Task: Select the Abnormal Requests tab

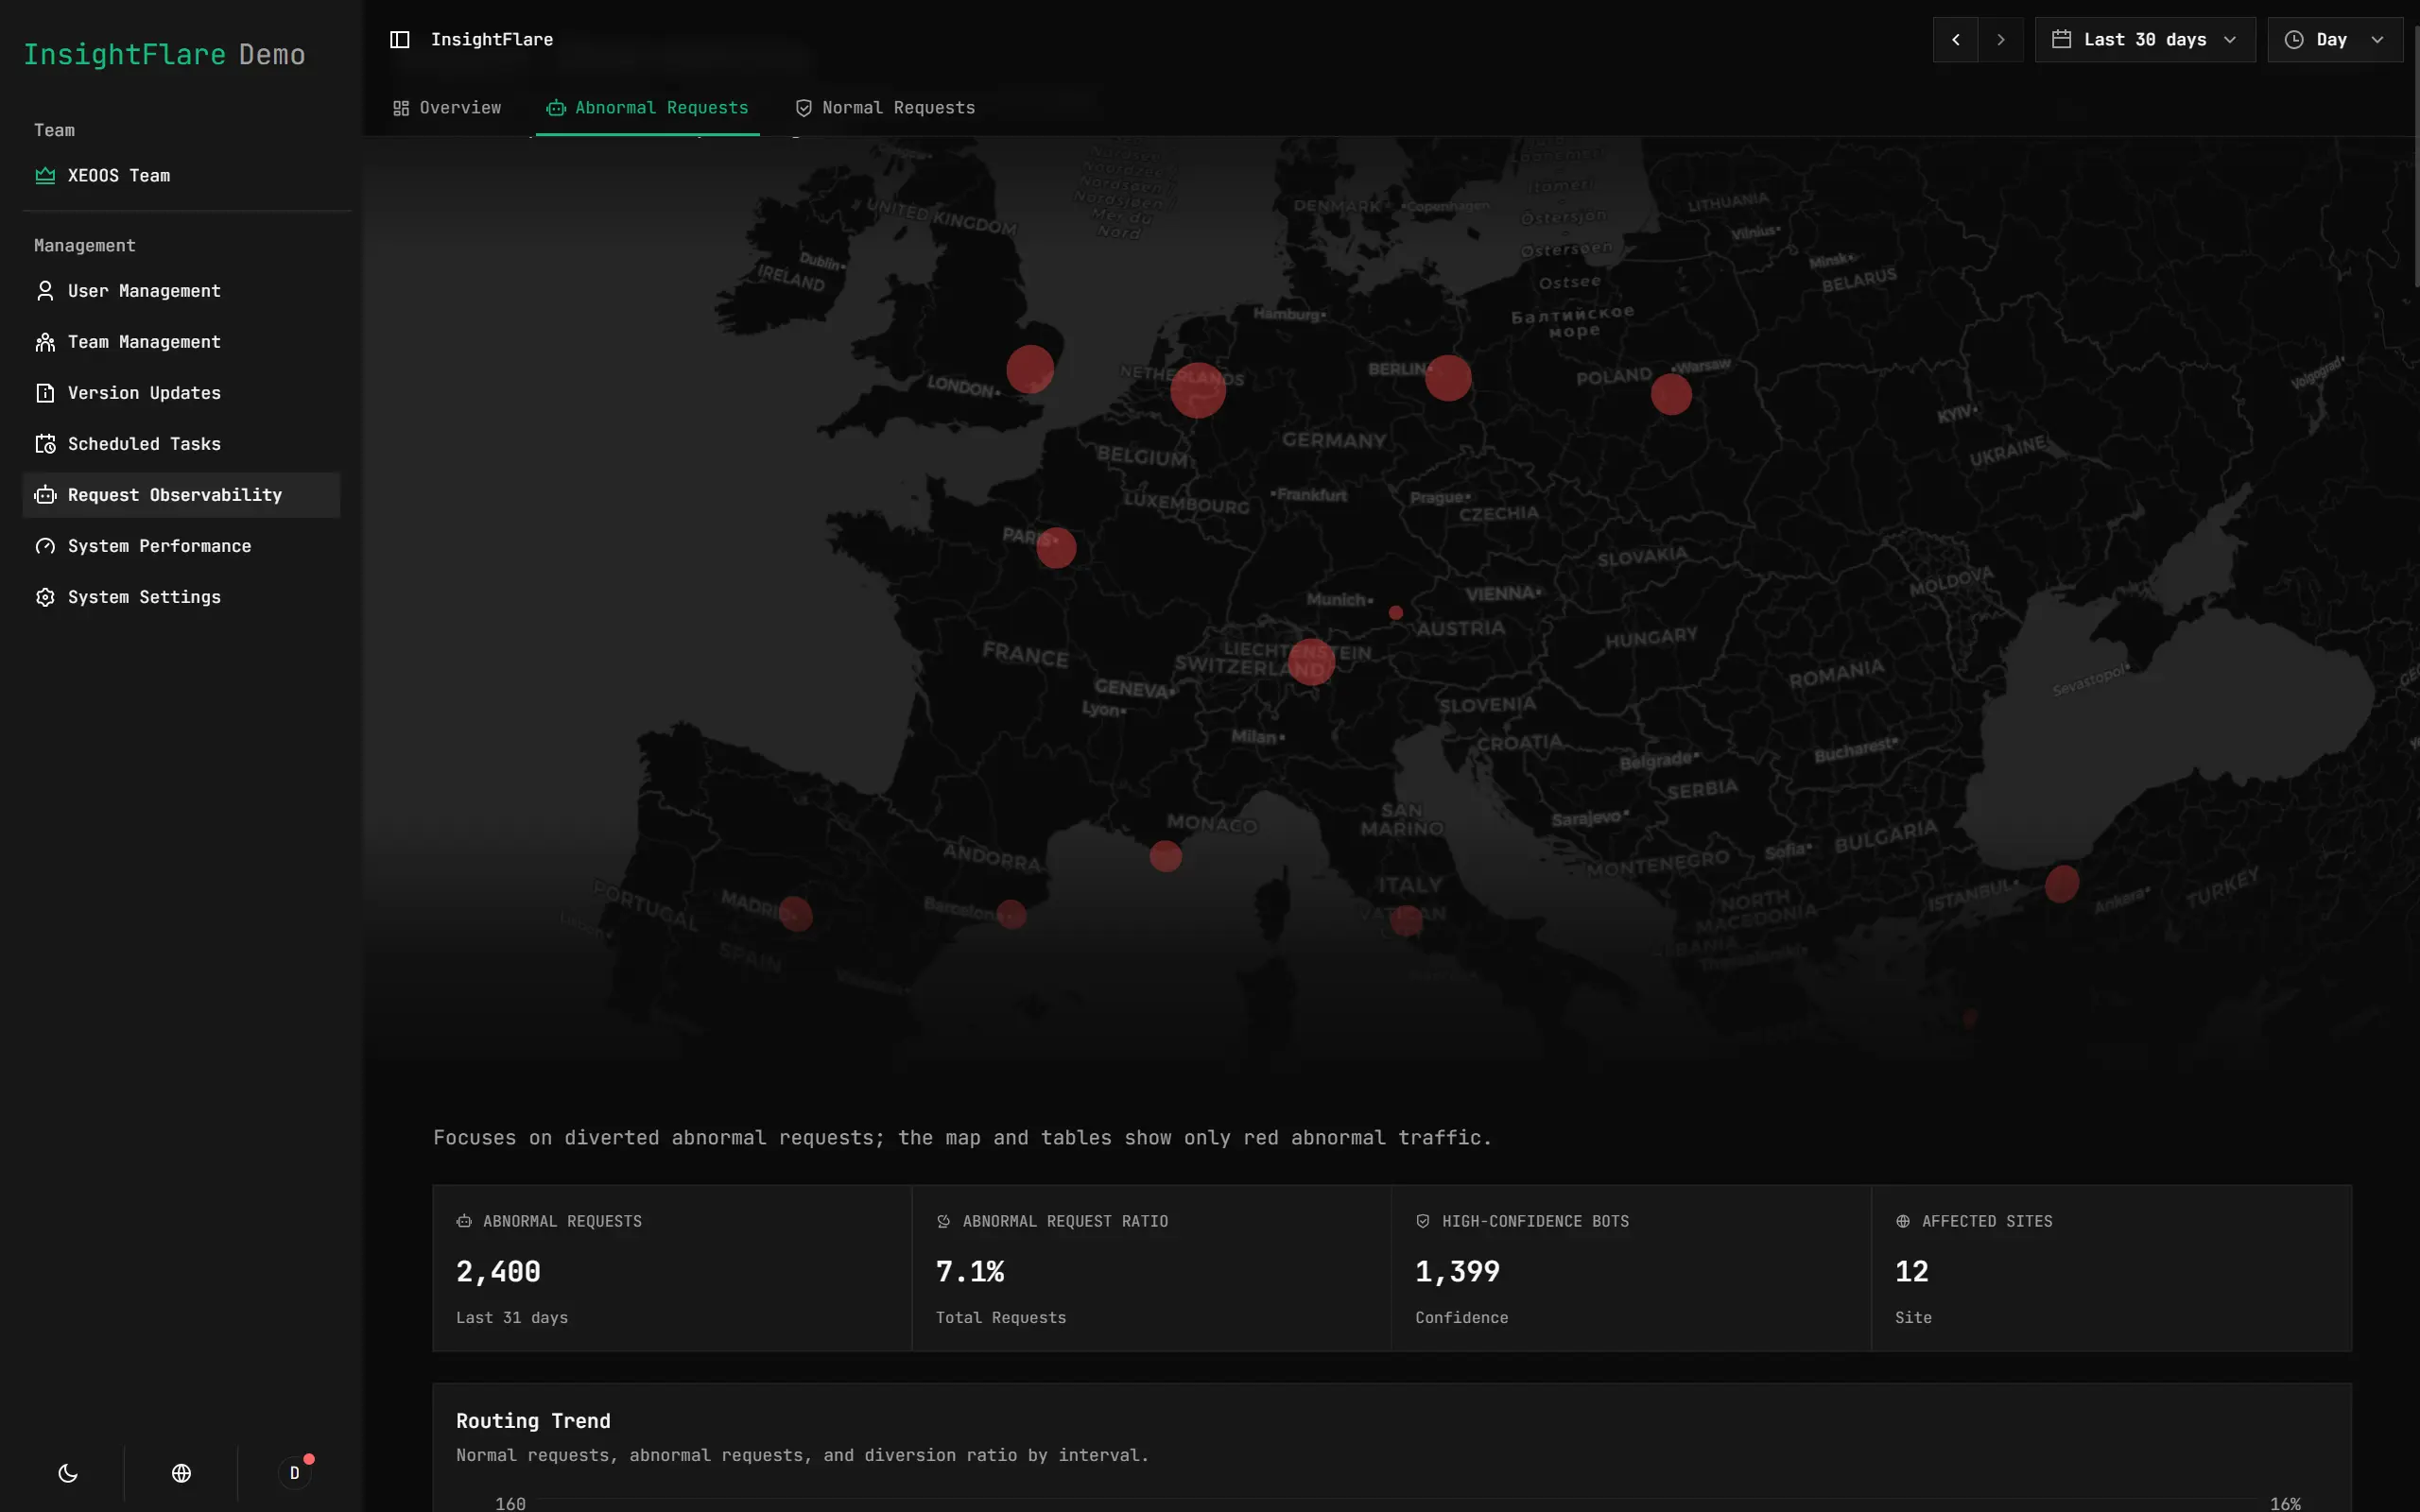Action: 647,108
